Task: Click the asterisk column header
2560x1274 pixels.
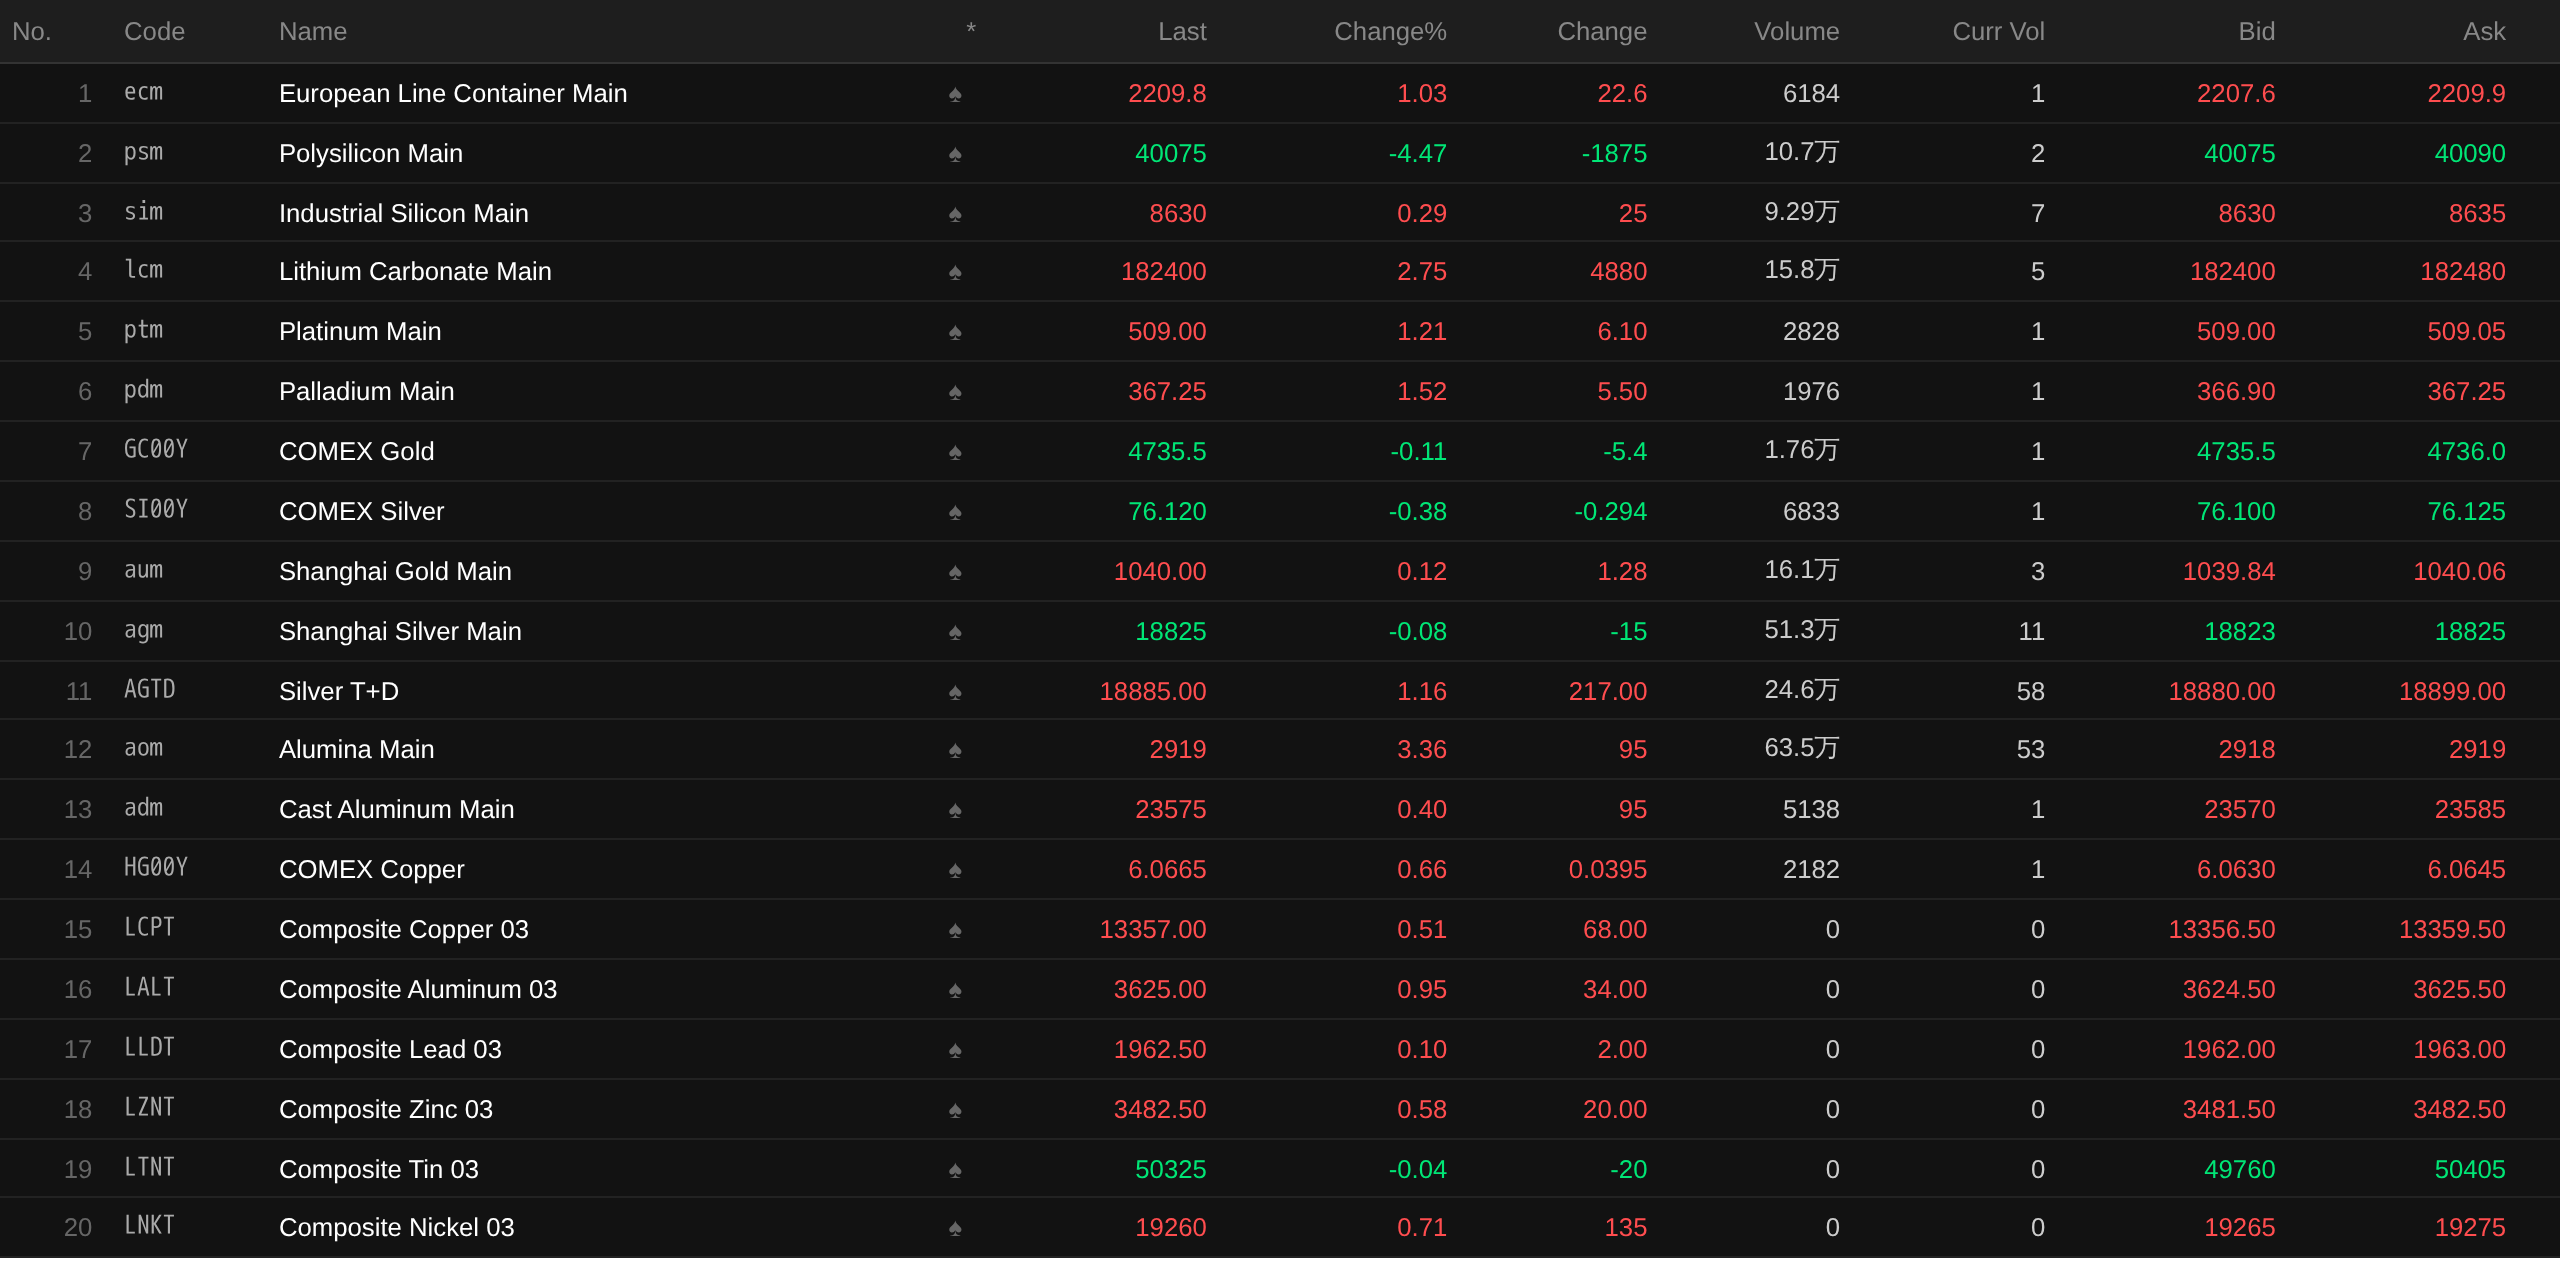Action: (970, 30)
